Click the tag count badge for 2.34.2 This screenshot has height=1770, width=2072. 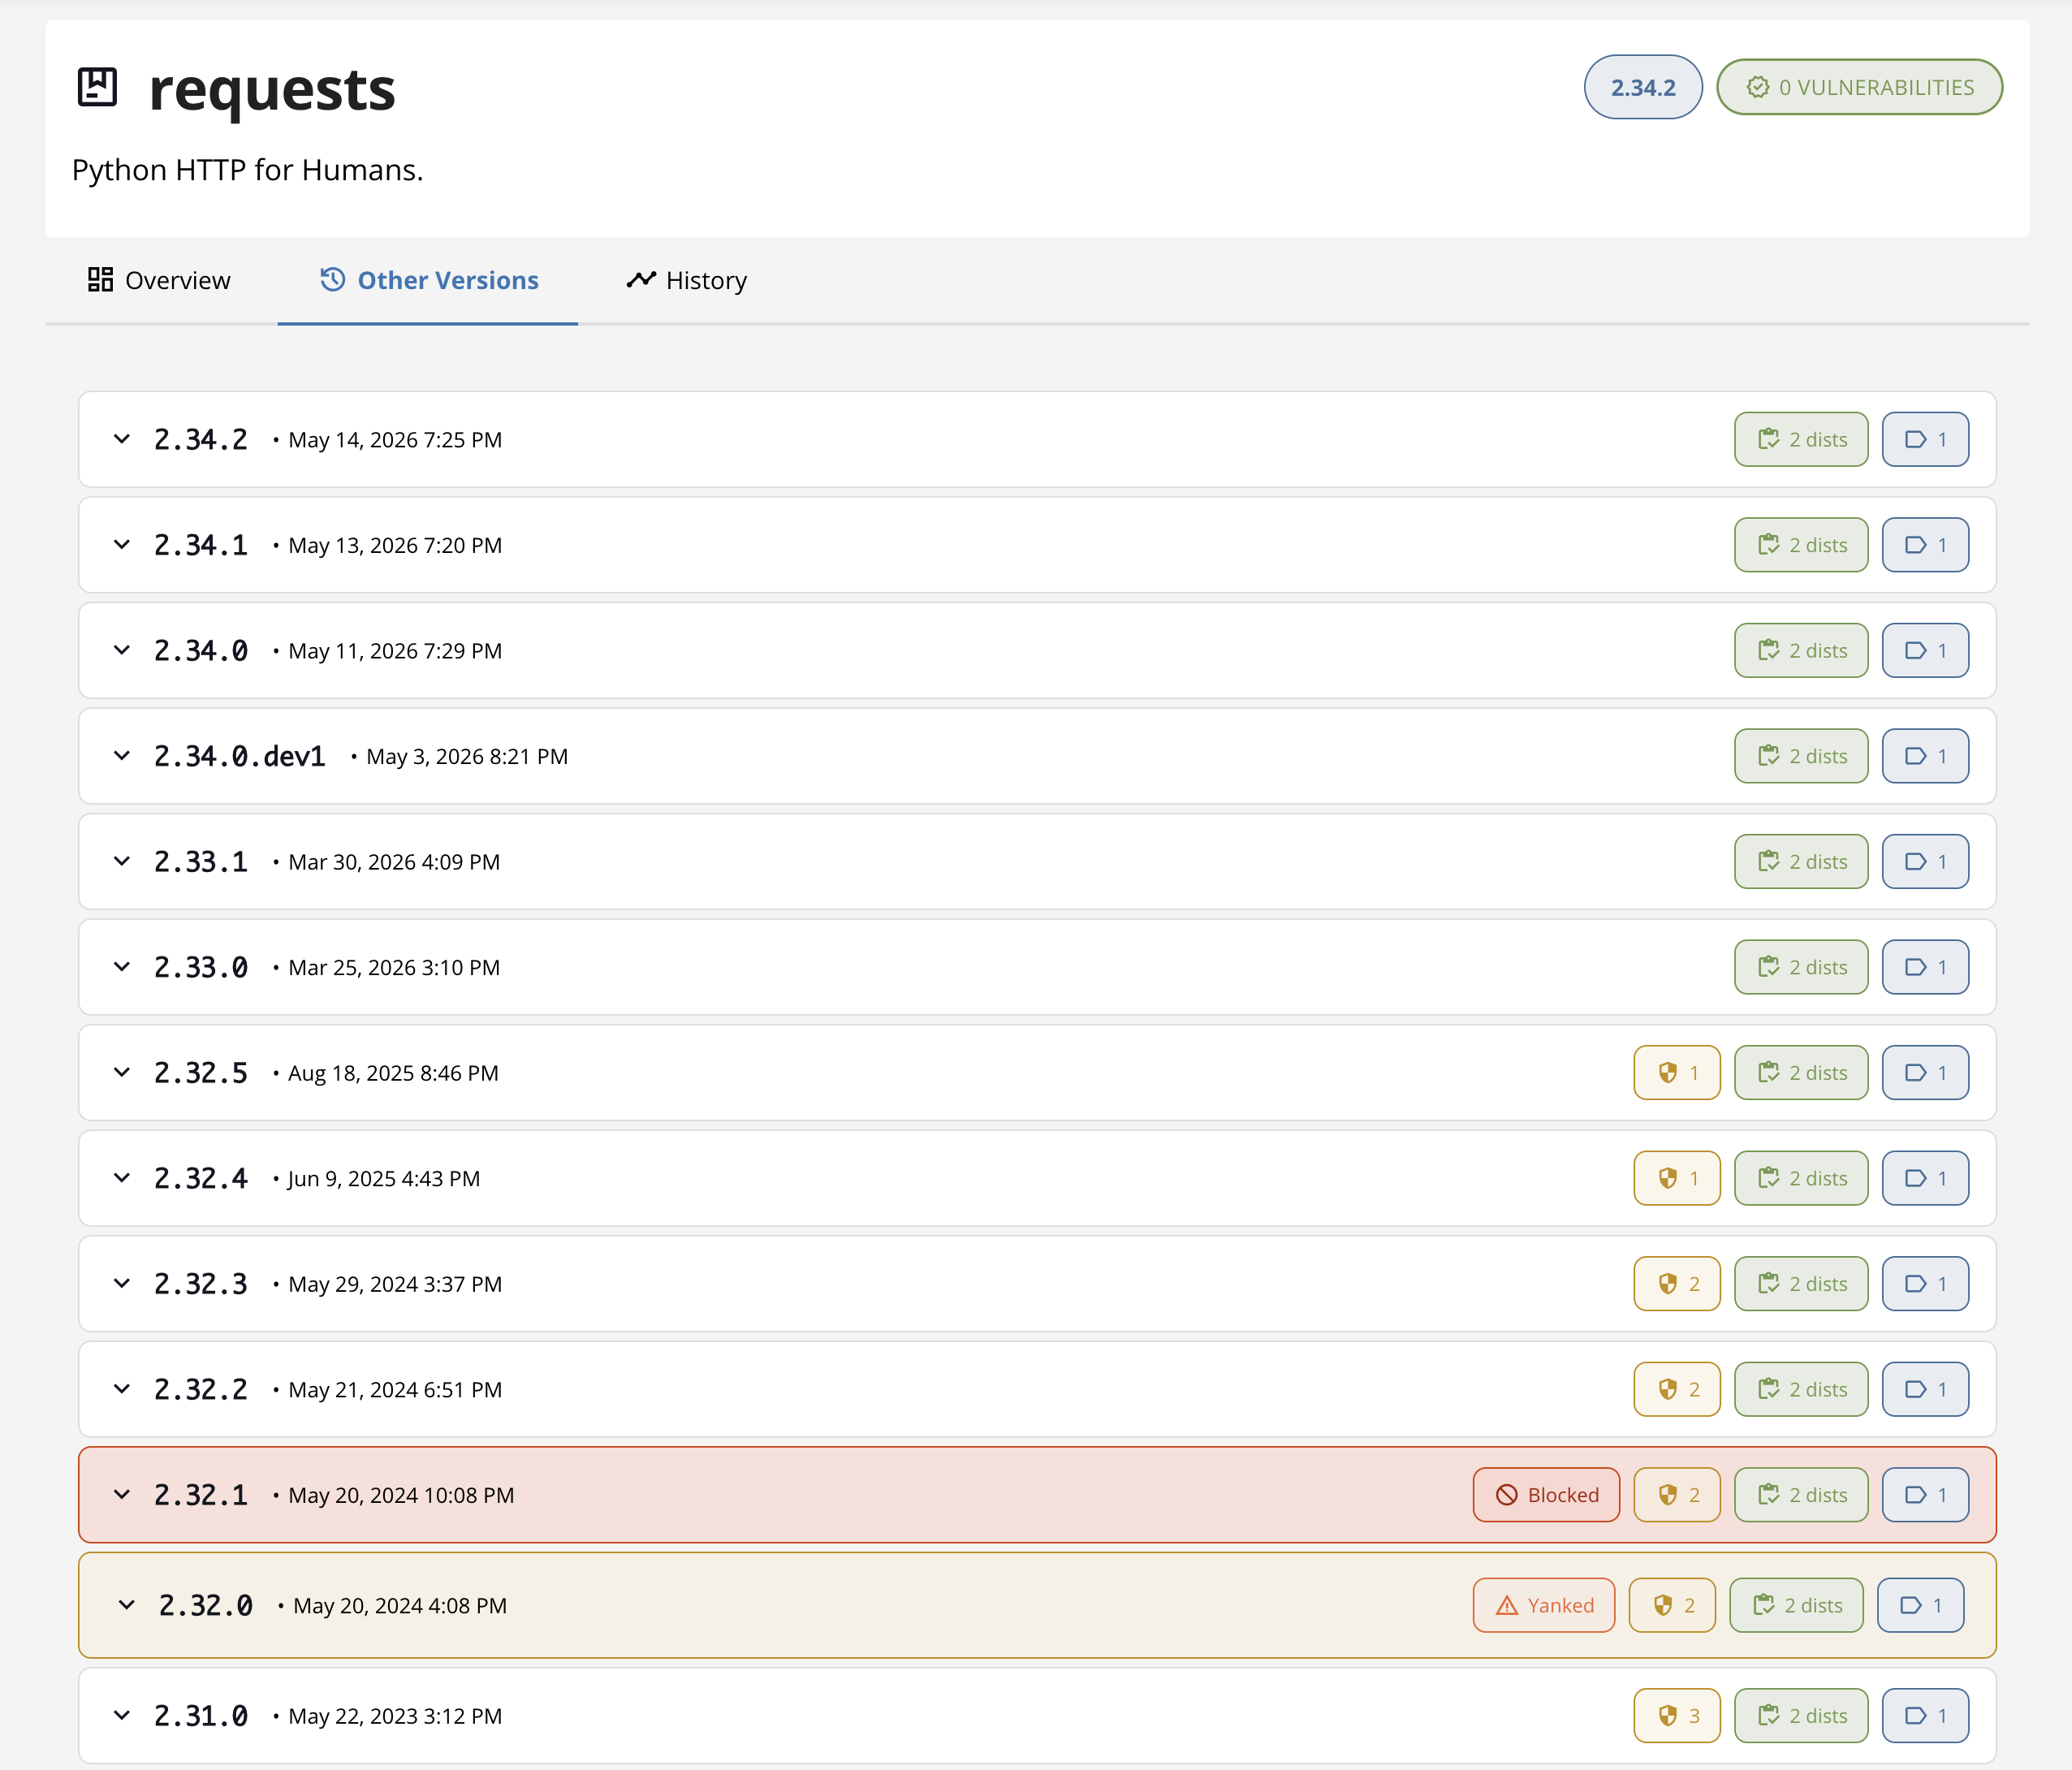(x=1925, y=439)
